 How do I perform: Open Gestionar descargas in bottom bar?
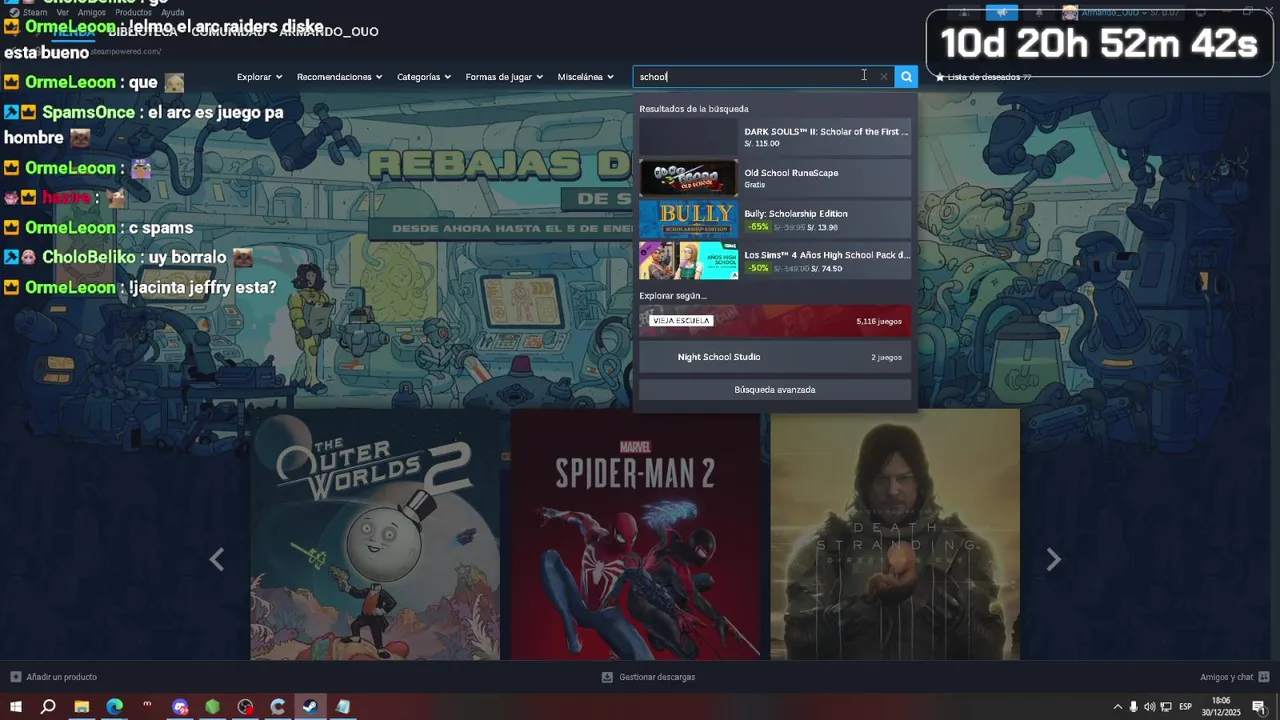point(648,677)
